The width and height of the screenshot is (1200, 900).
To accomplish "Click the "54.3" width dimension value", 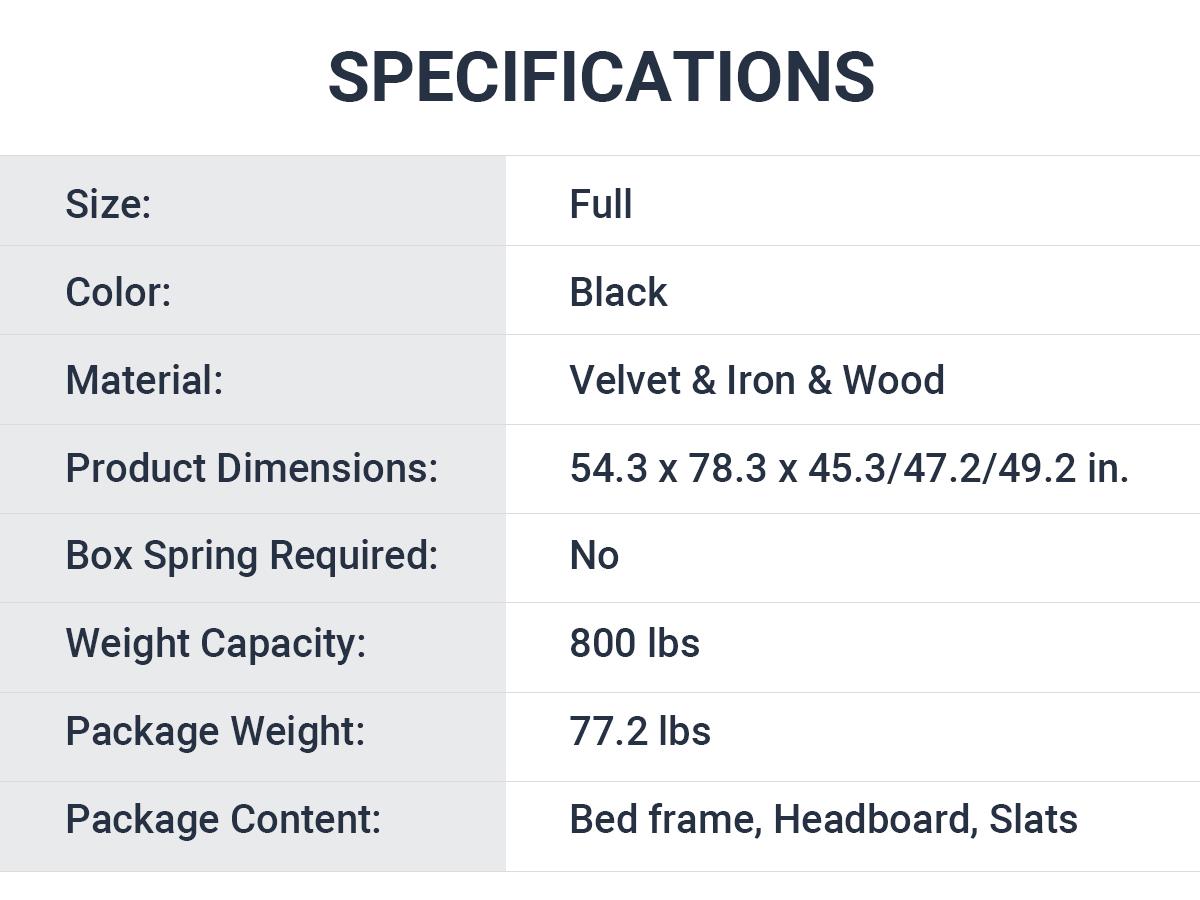I will point(608,468).
